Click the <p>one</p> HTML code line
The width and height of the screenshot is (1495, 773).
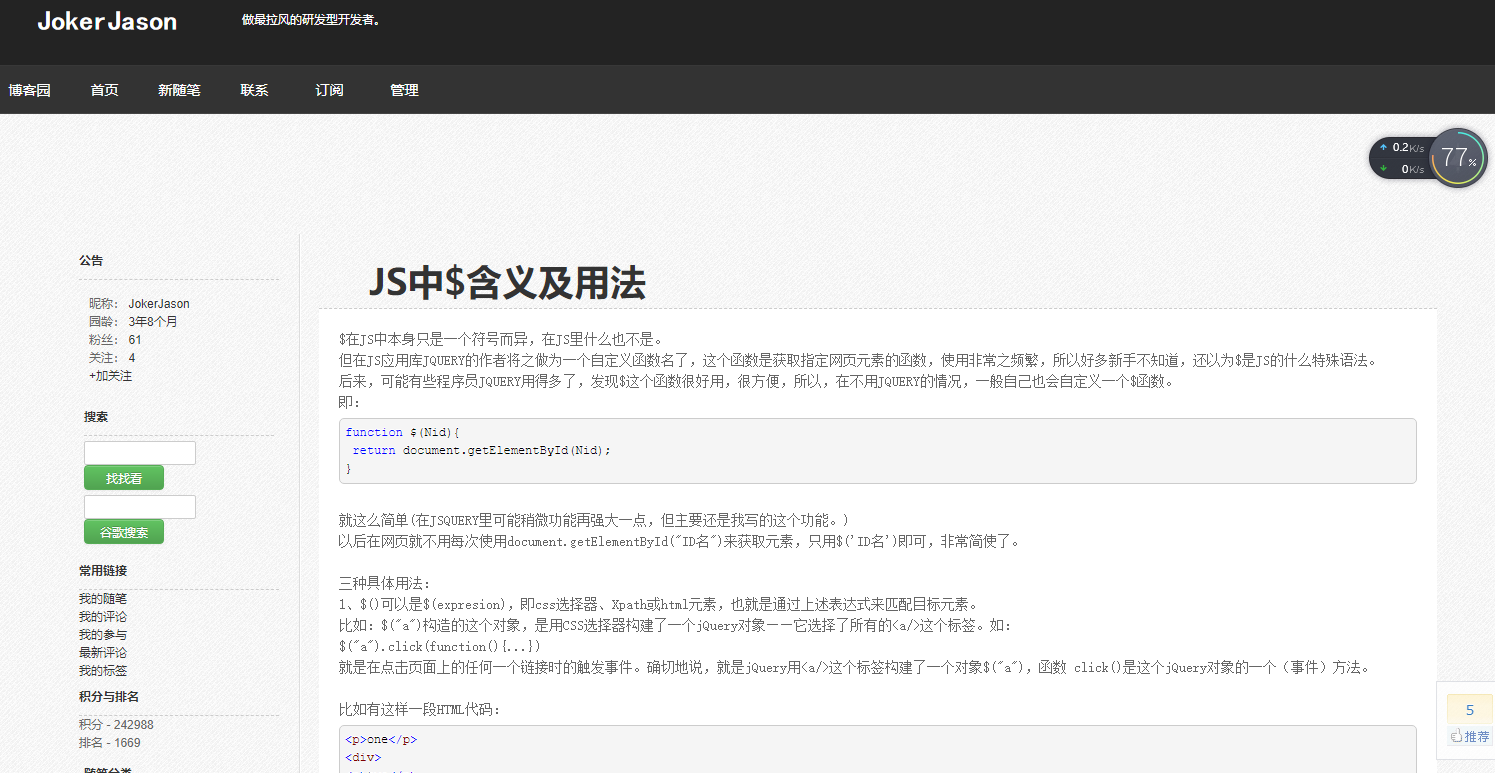click(x=381, y=740)
